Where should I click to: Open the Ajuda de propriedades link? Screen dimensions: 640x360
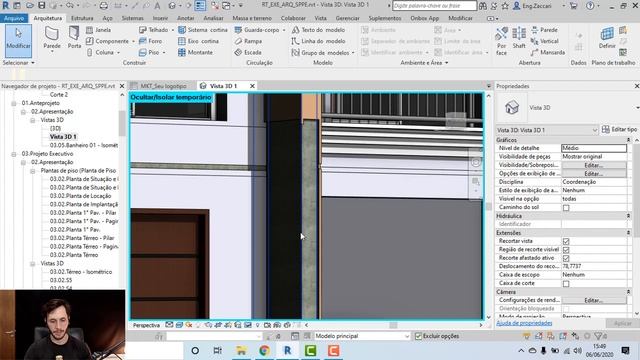[524, 323]
